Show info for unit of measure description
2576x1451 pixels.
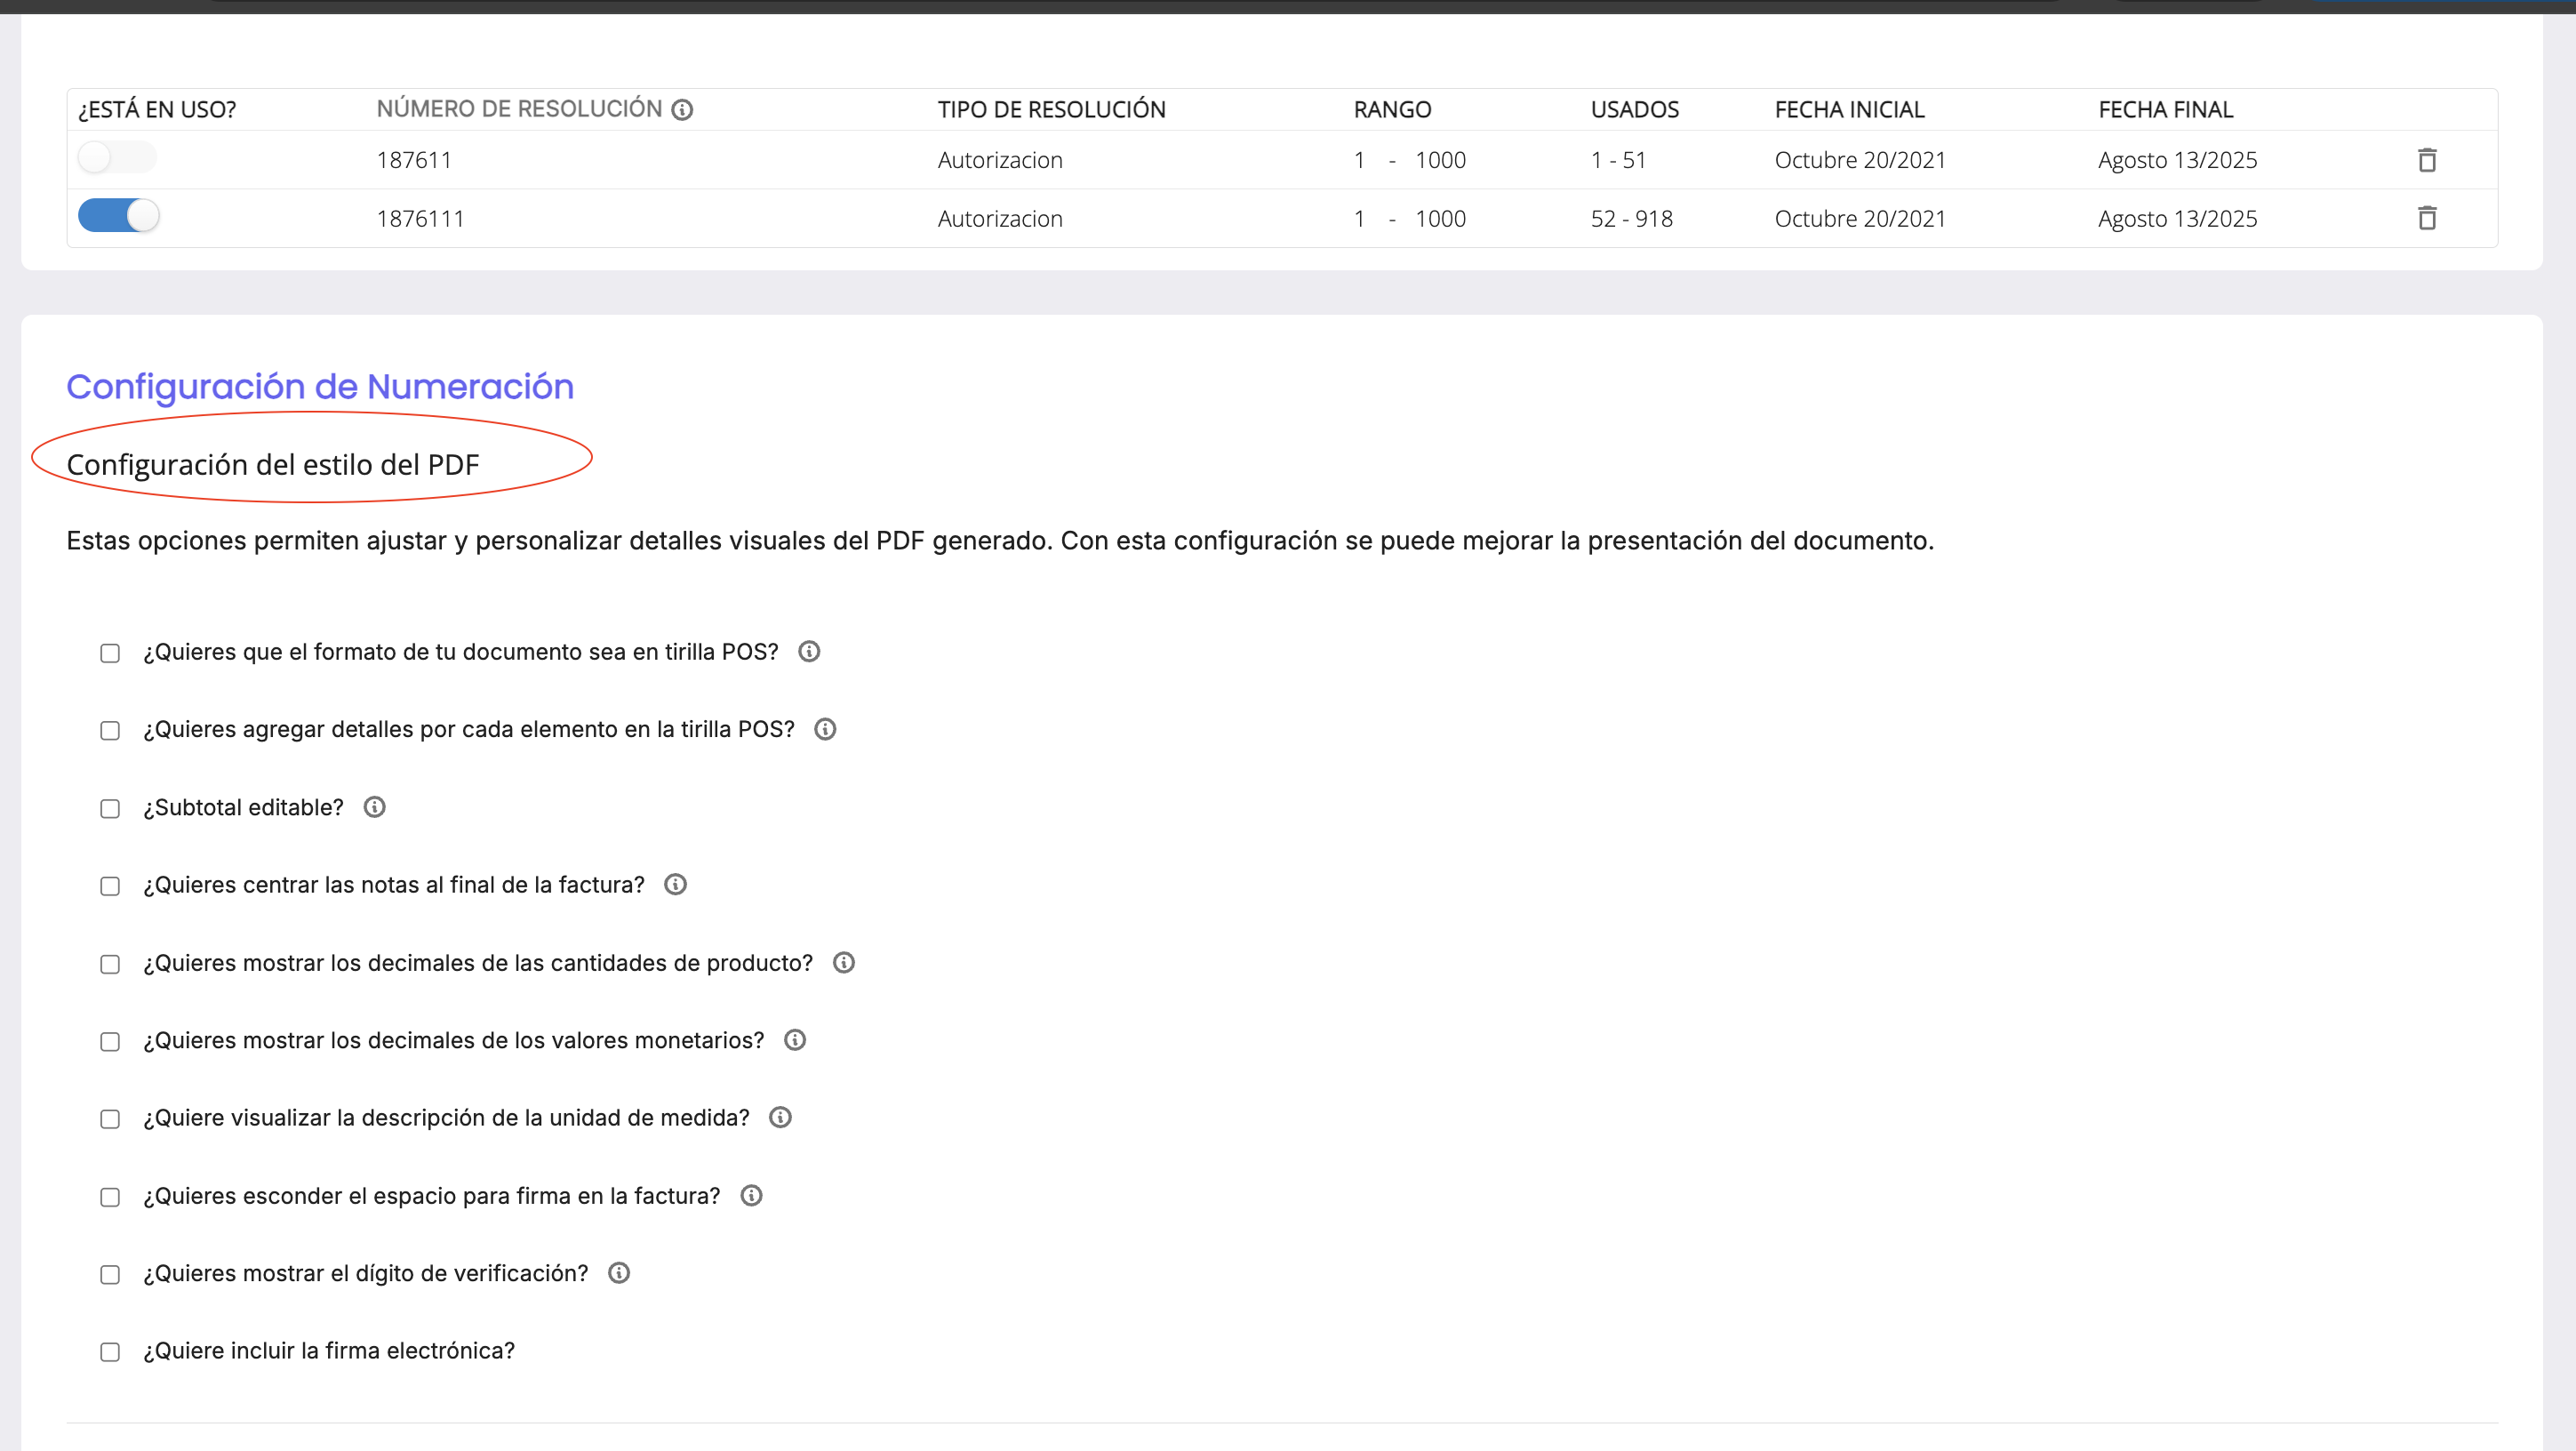point(780,1118)
